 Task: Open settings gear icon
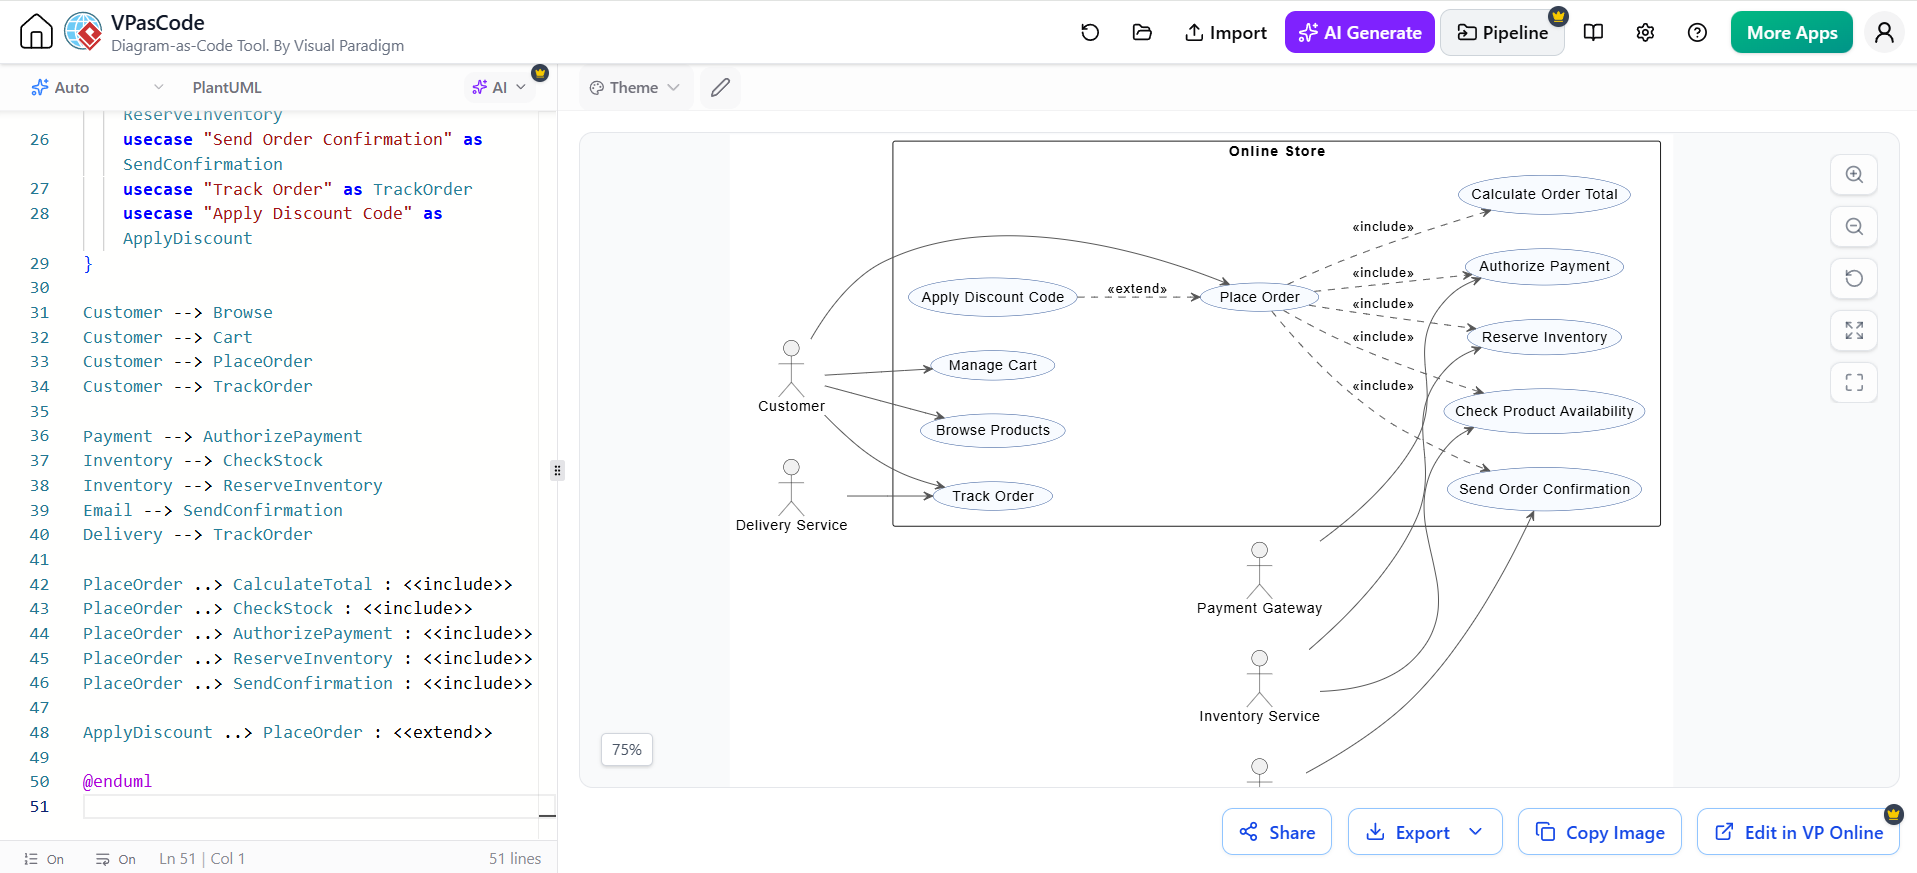coord(1645,33)
